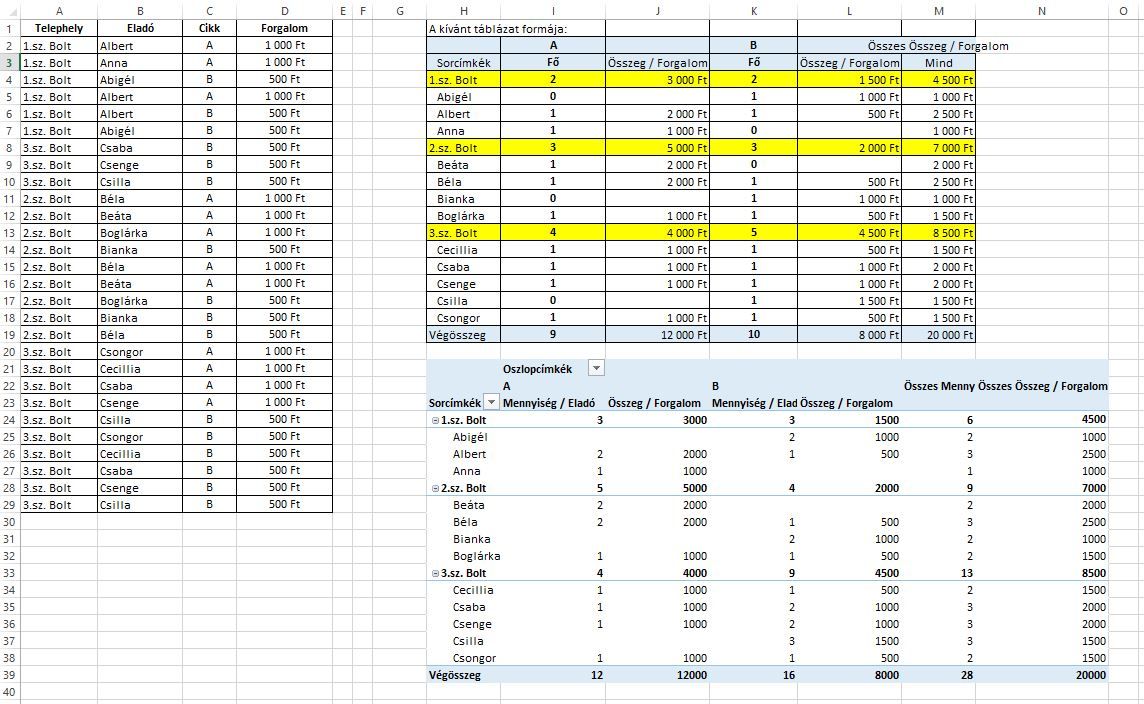The image size is (1144, 704).
Task: Select row 30 header
Action: click(9, 522)
